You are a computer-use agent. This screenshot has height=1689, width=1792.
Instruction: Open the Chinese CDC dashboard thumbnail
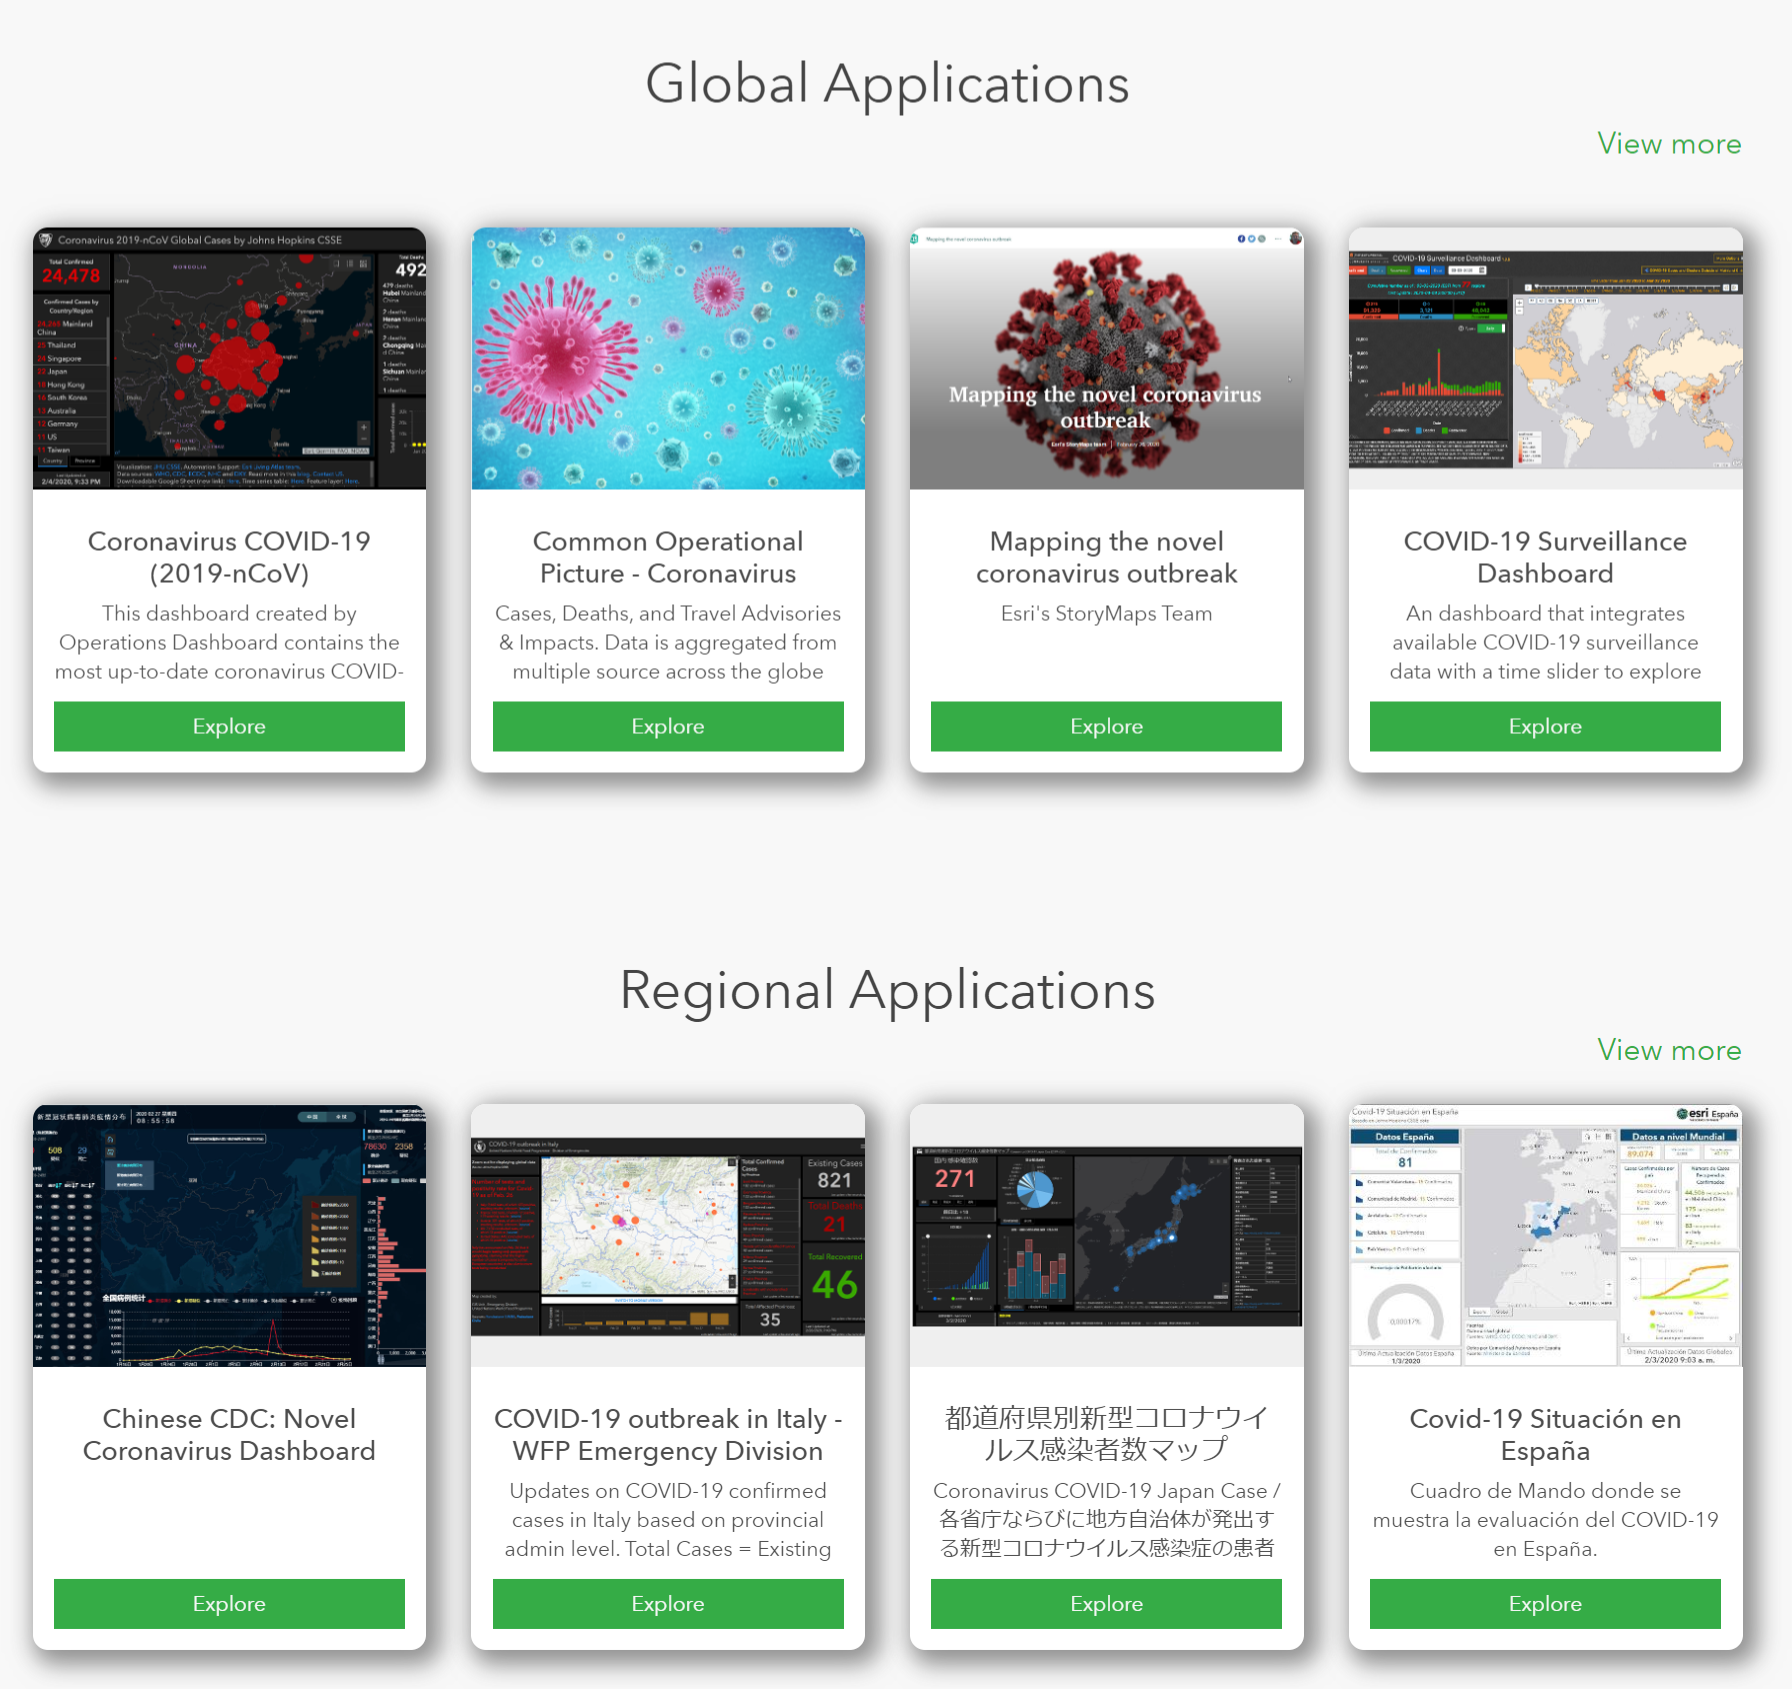pos(229,1236)
